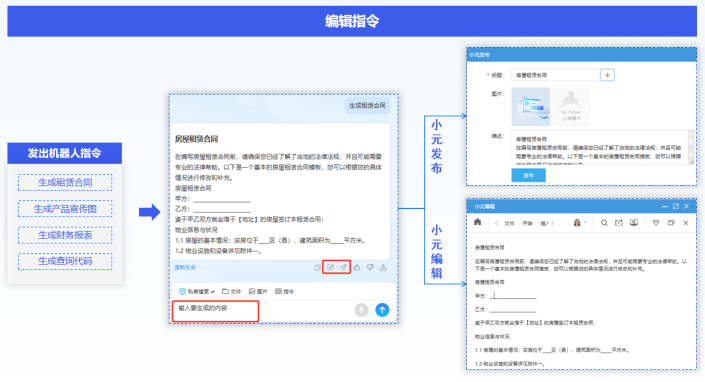This screenshot has height=382, width=705.
Task: Click the copy icon under the contract reply
Action: coord(317,267)
